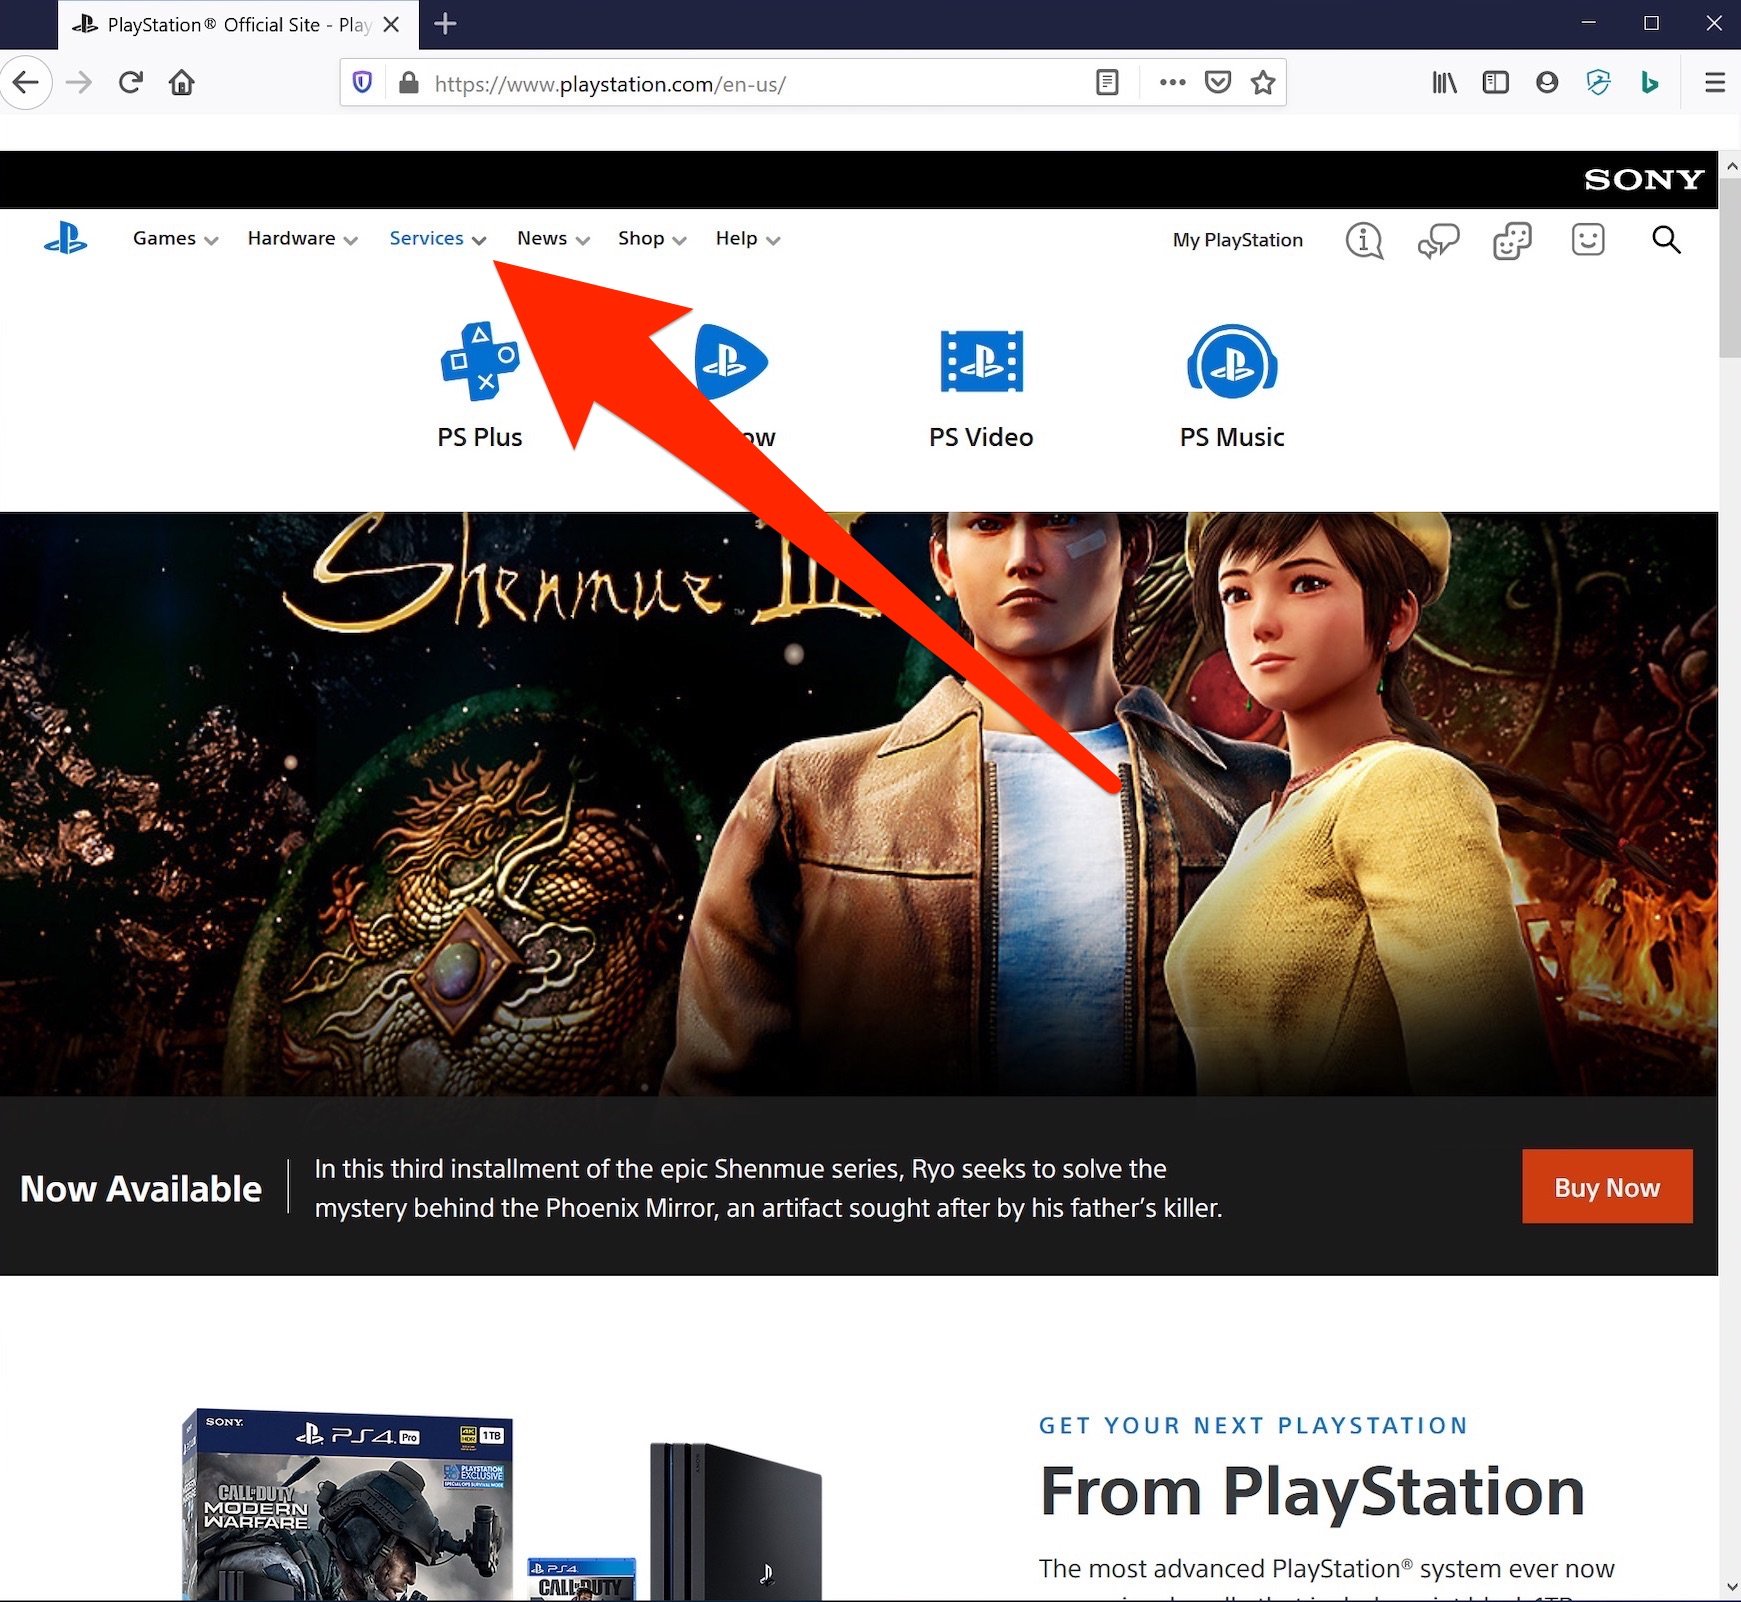Open a new browser tab with plus
The image size is (1741, 1602).
tap(446, 24)
